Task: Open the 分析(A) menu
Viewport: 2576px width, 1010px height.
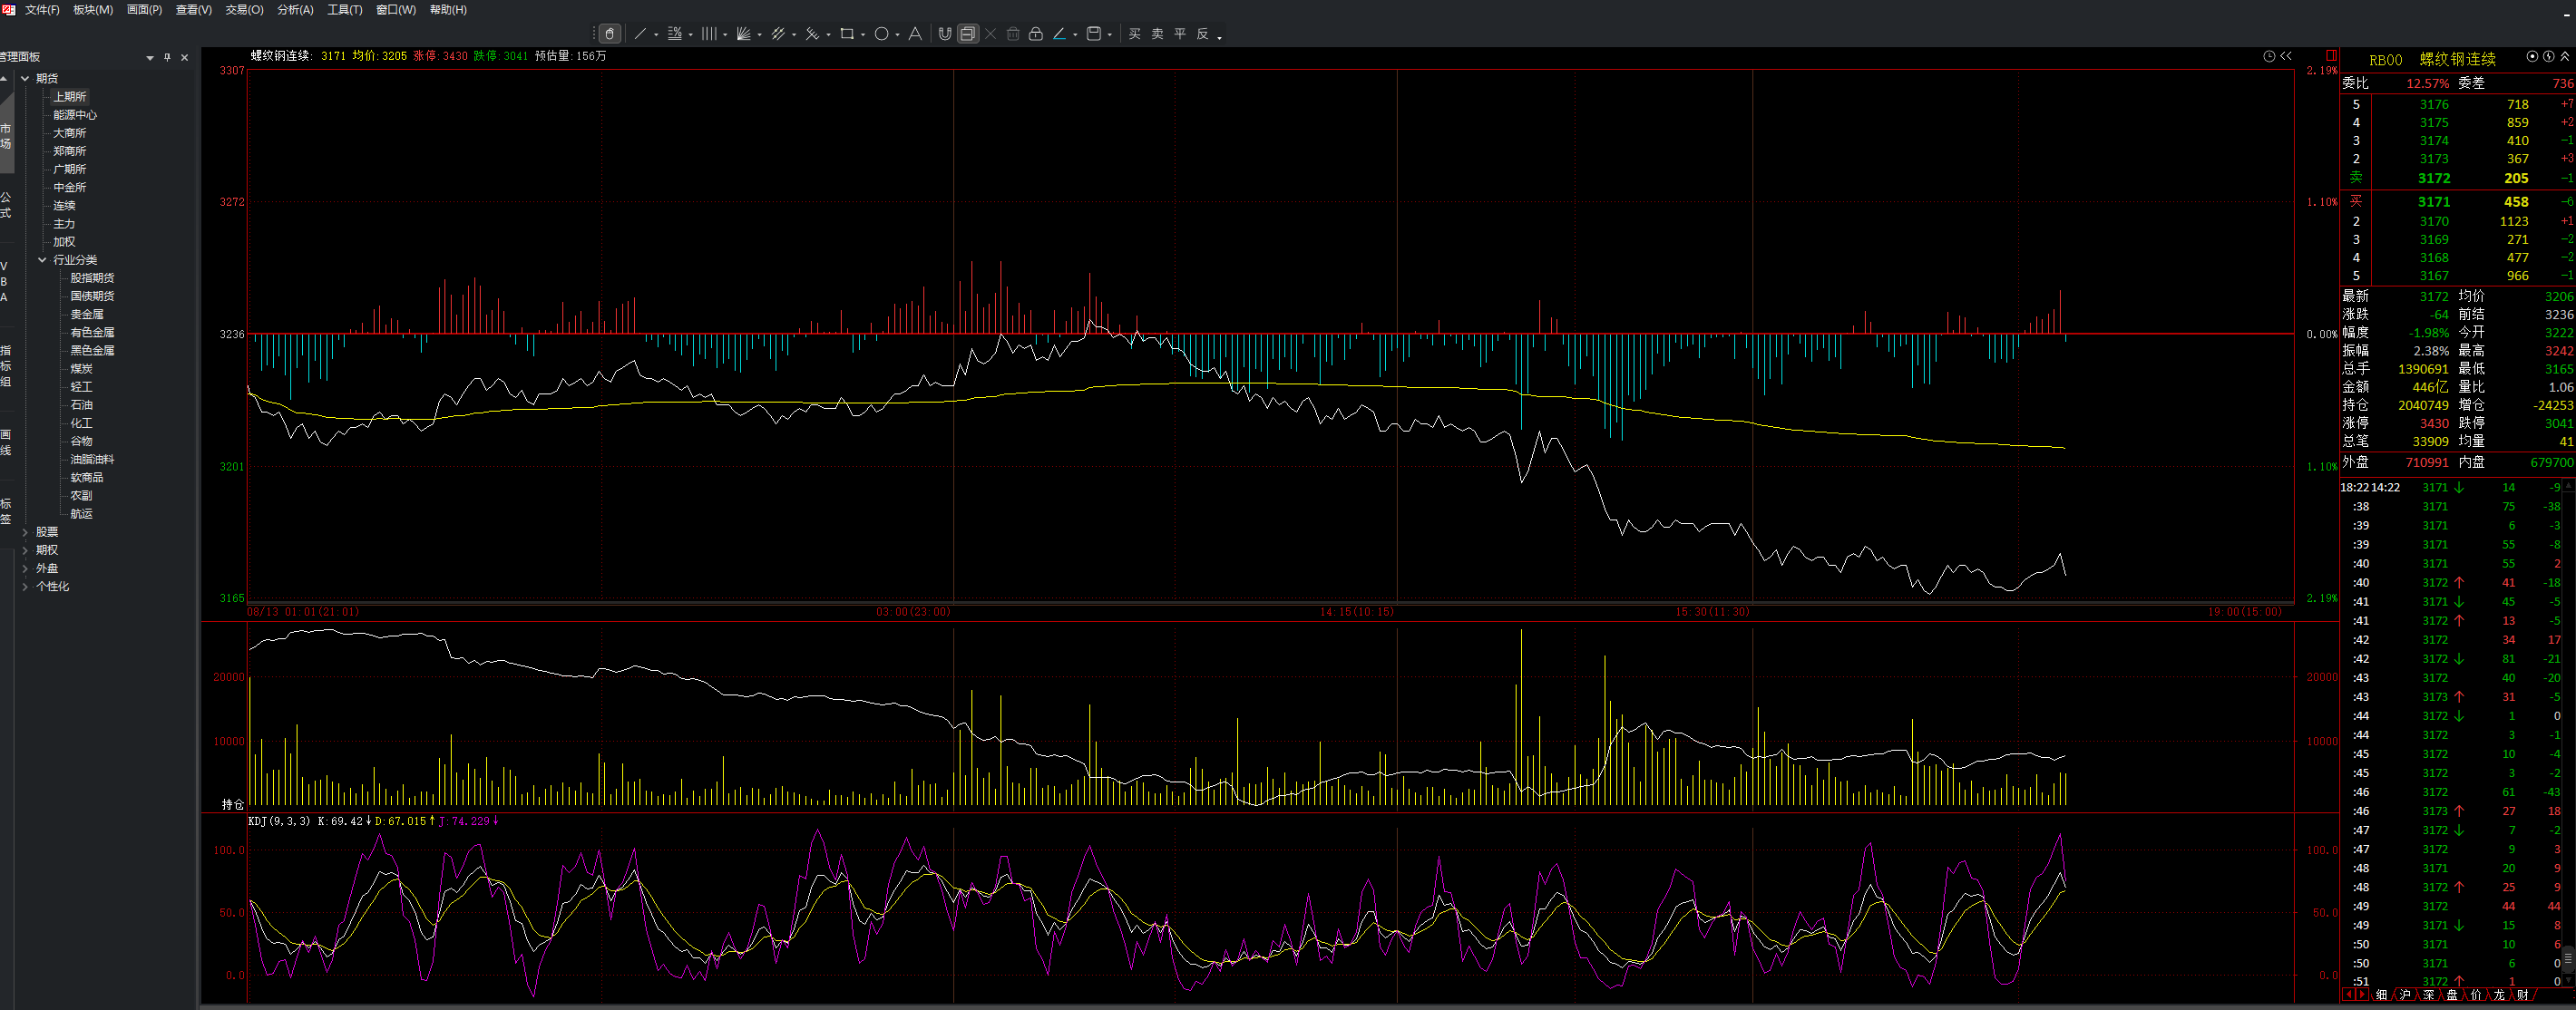Action: 295,10
